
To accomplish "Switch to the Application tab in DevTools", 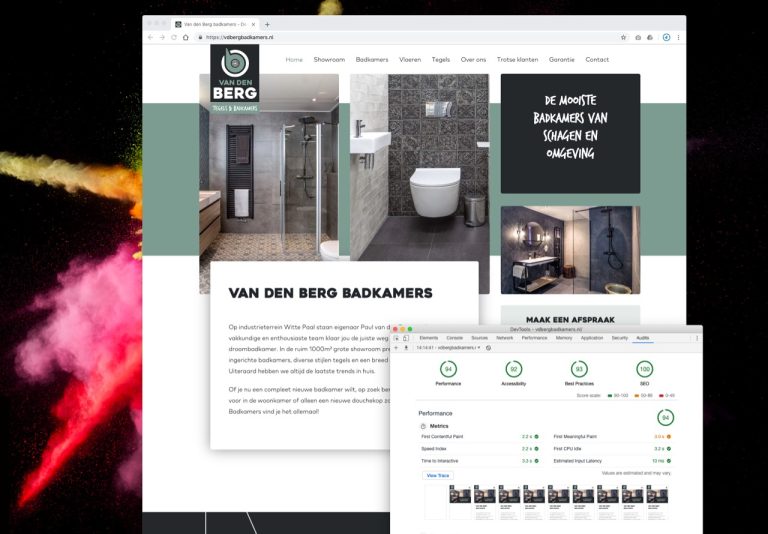I will pyautogui.click(x=592, y=338).
